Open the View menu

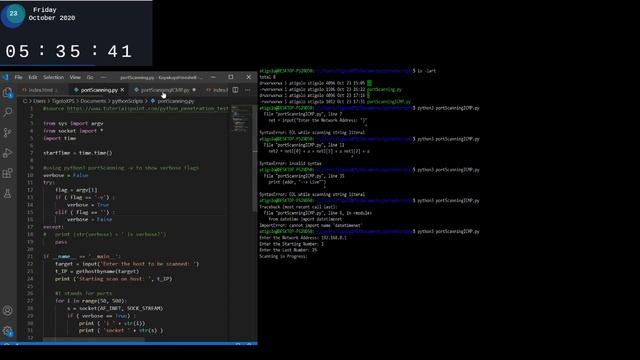pyautogui.click(x=75, y=77)
